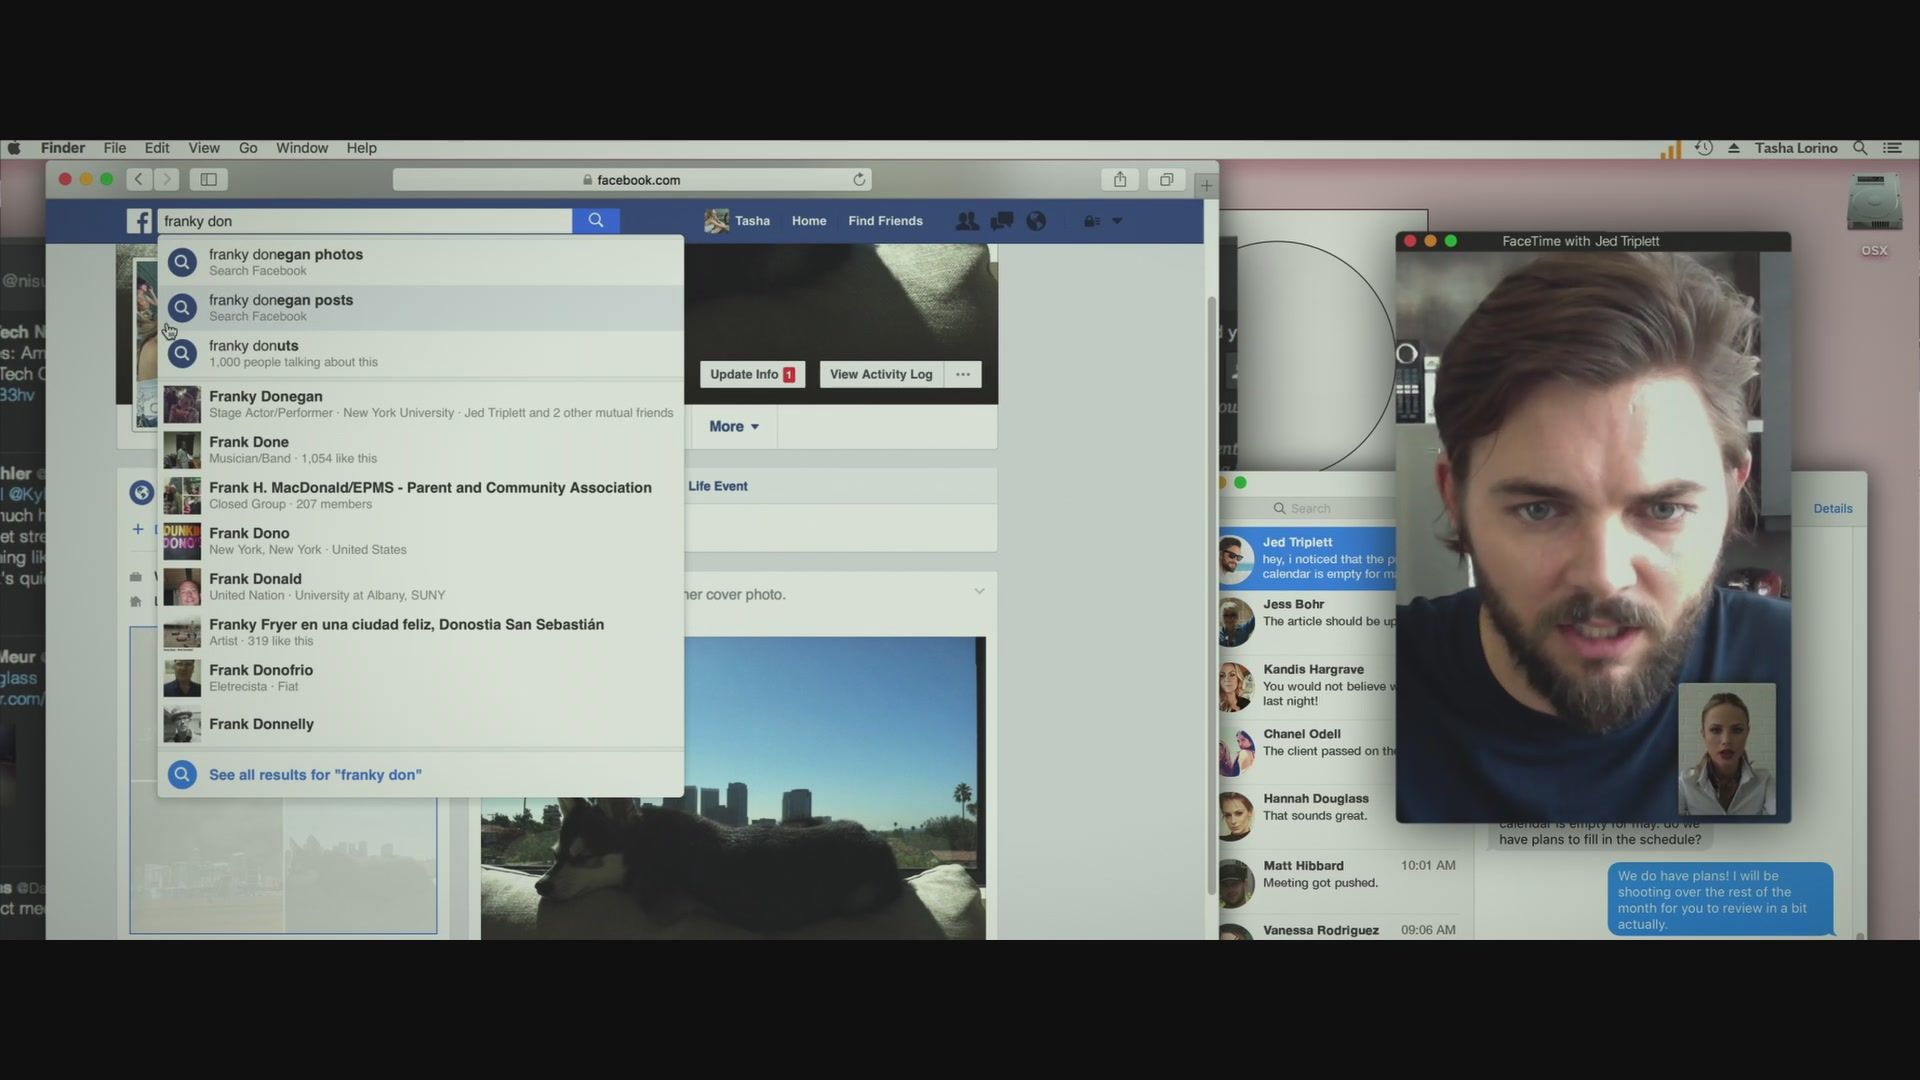Click Time Machine menu bar icon

1704,148
